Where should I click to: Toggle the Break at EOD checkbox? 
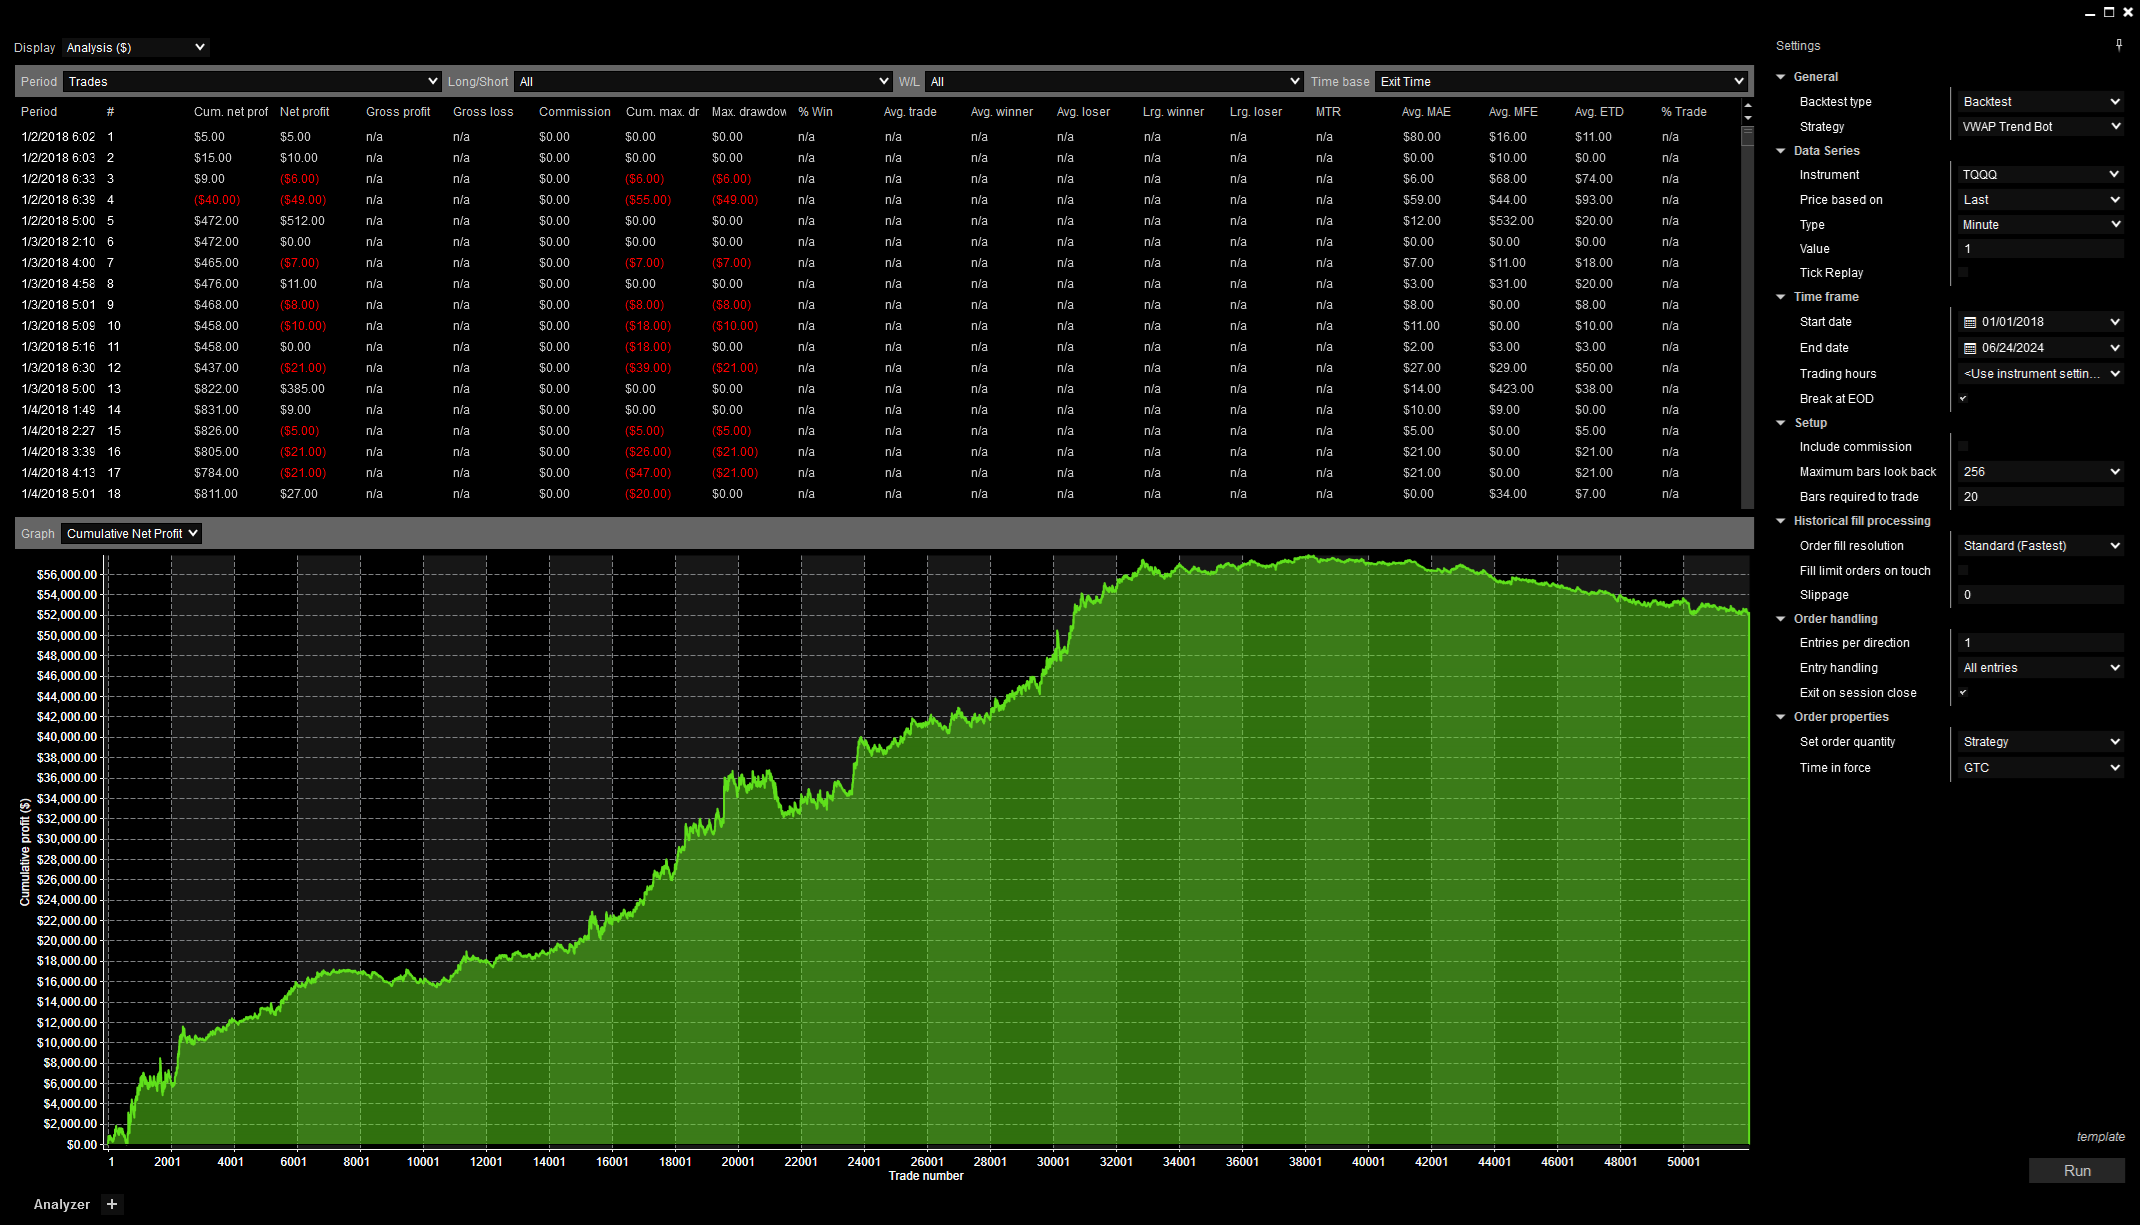click(x=1963, y=398)
